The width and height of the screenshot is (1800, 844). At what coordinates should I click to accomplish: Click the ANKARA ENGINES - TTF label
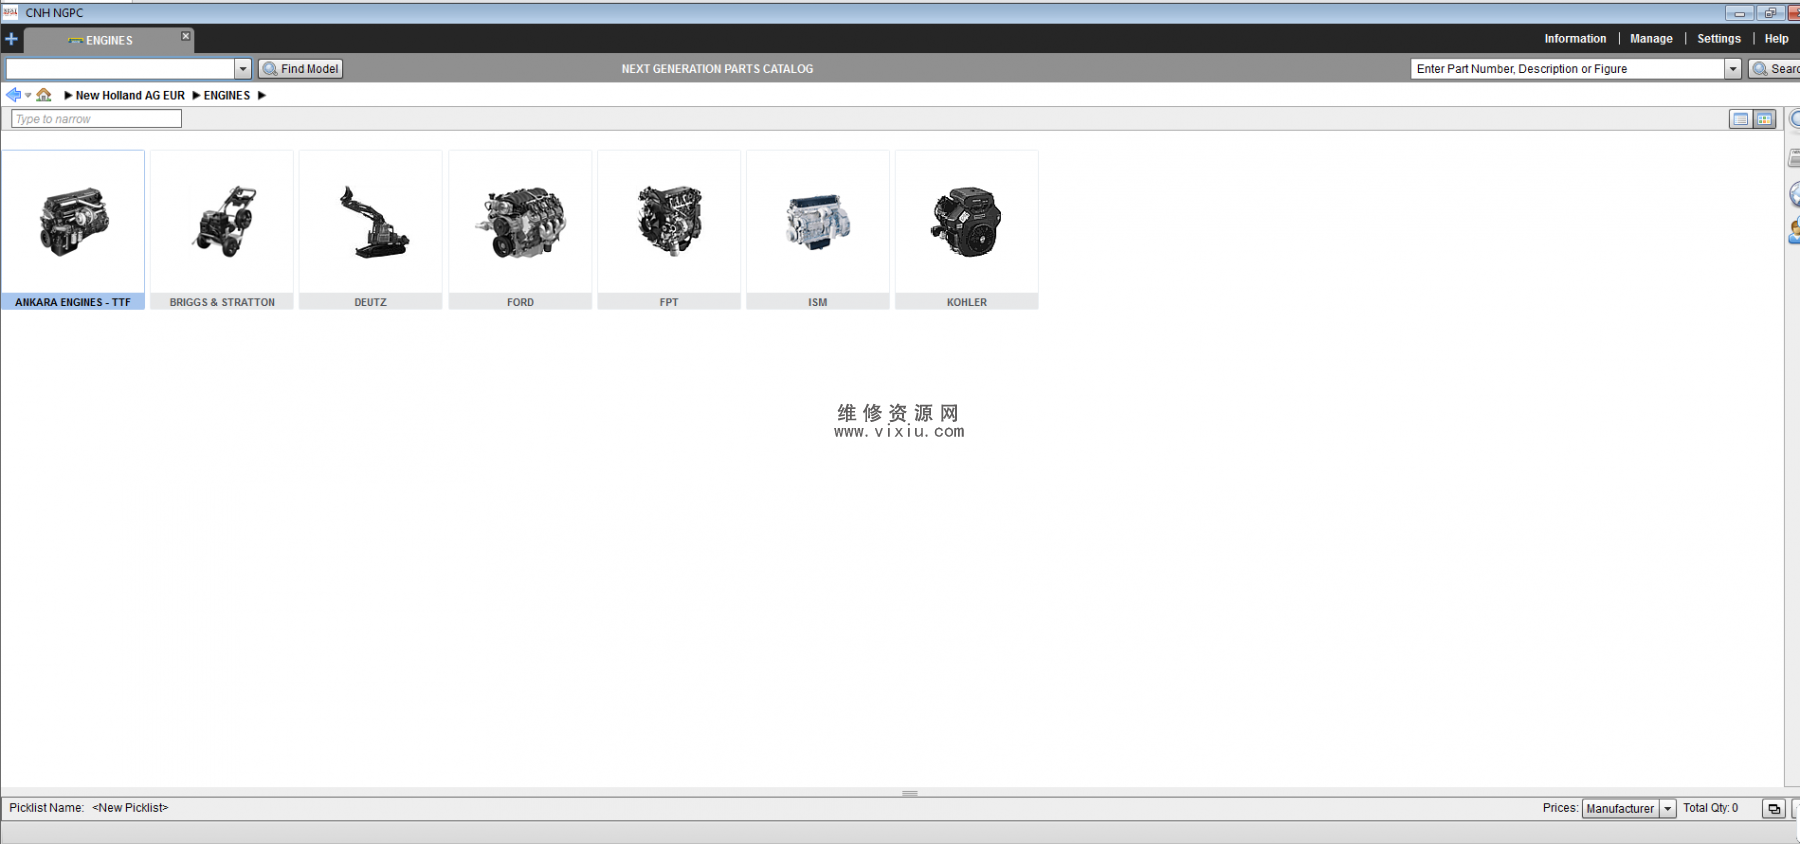coord(73,302)
